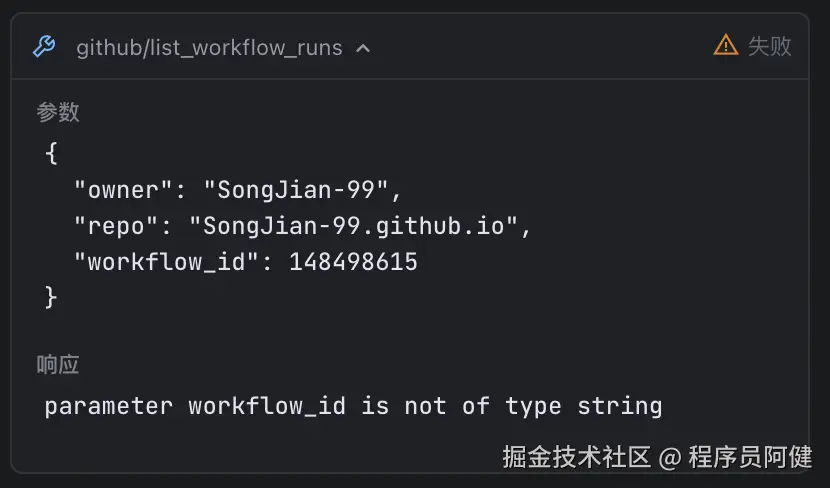Click the opening curly brace

tap(52, 154)
